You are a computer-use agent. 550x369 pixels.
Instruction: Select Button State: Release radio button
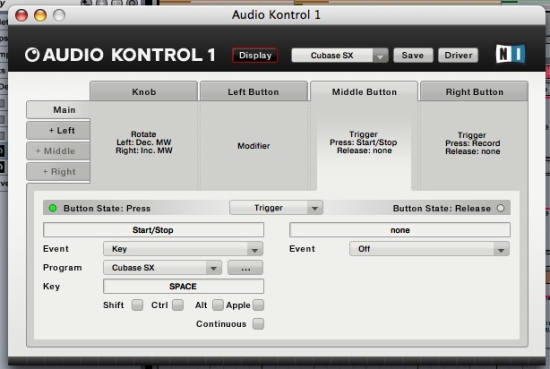coord(501,208)
